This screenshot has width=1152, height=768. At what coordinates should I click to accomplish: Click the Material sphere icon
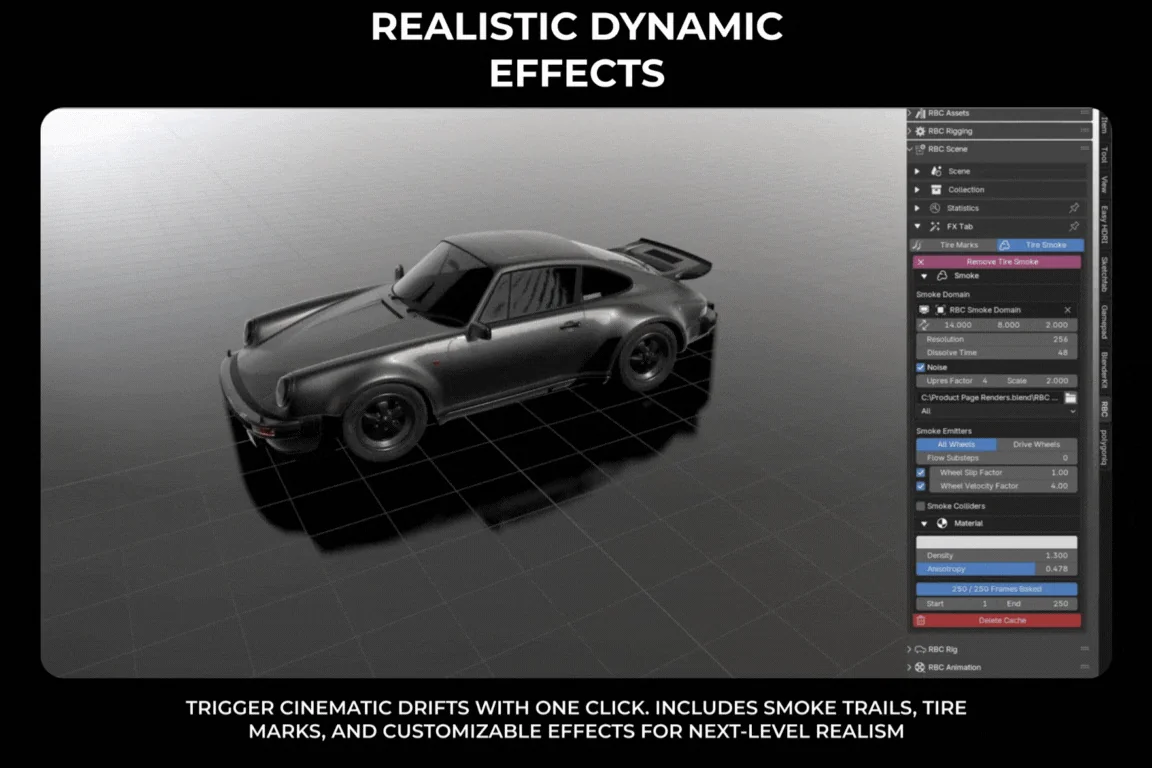(x=942, y=523)
